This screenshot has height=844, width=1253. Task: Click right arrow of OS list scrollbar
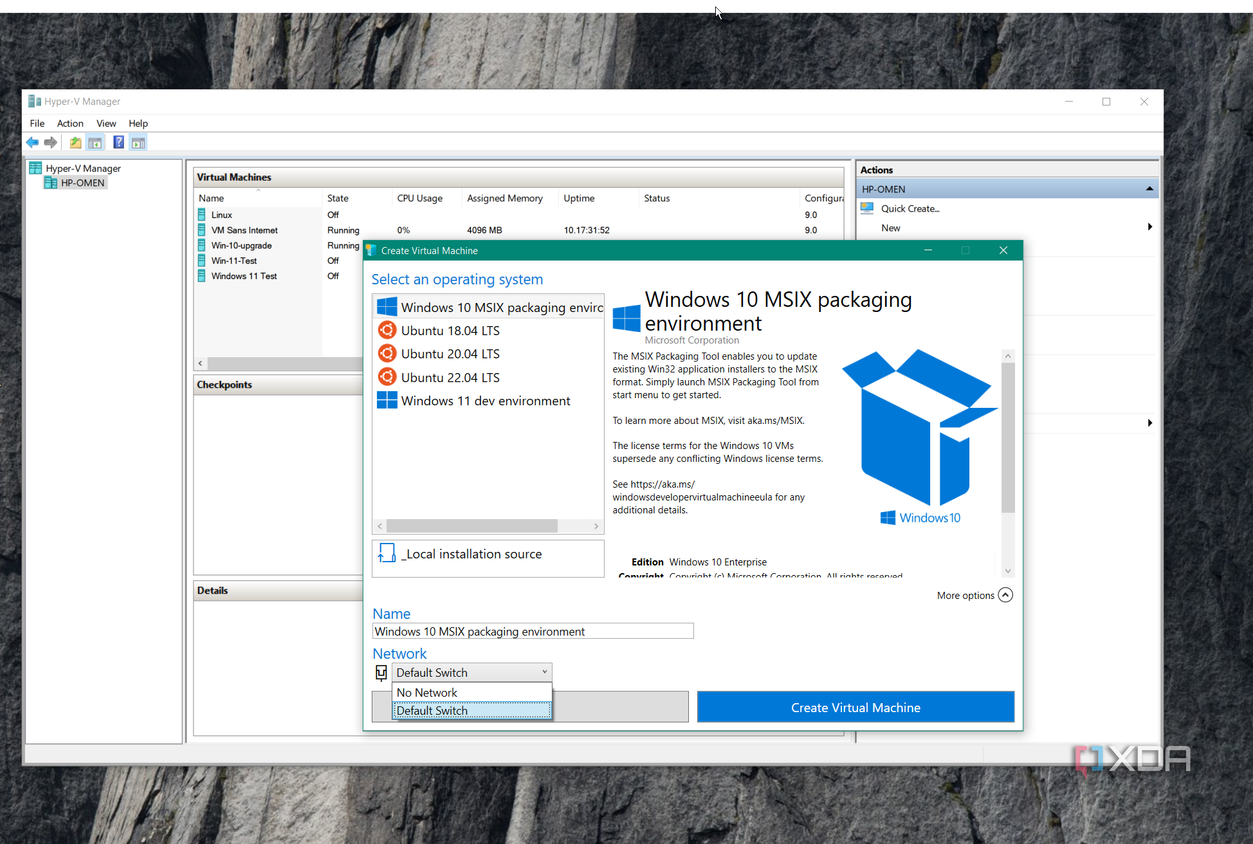[596, 525]
